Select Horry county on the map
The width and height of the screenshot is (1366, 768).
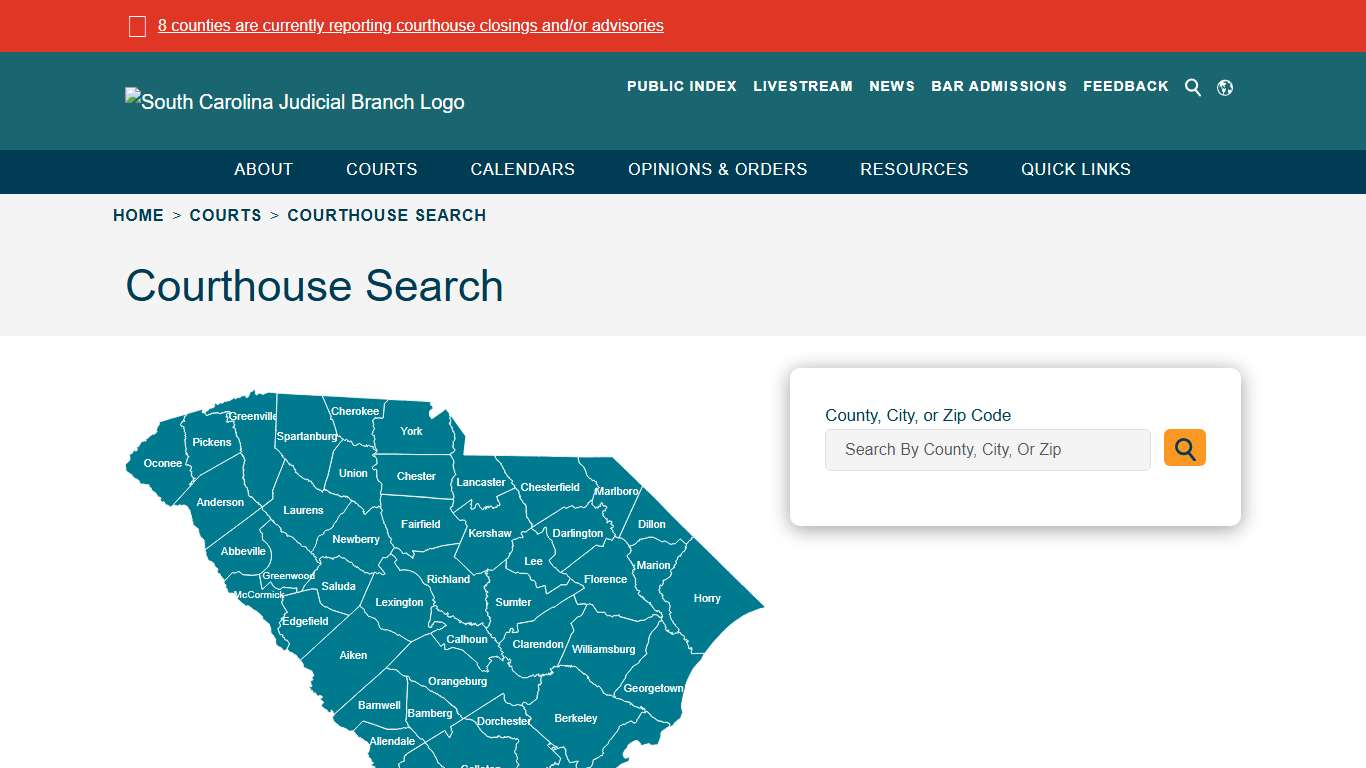[x=706, y=597]
